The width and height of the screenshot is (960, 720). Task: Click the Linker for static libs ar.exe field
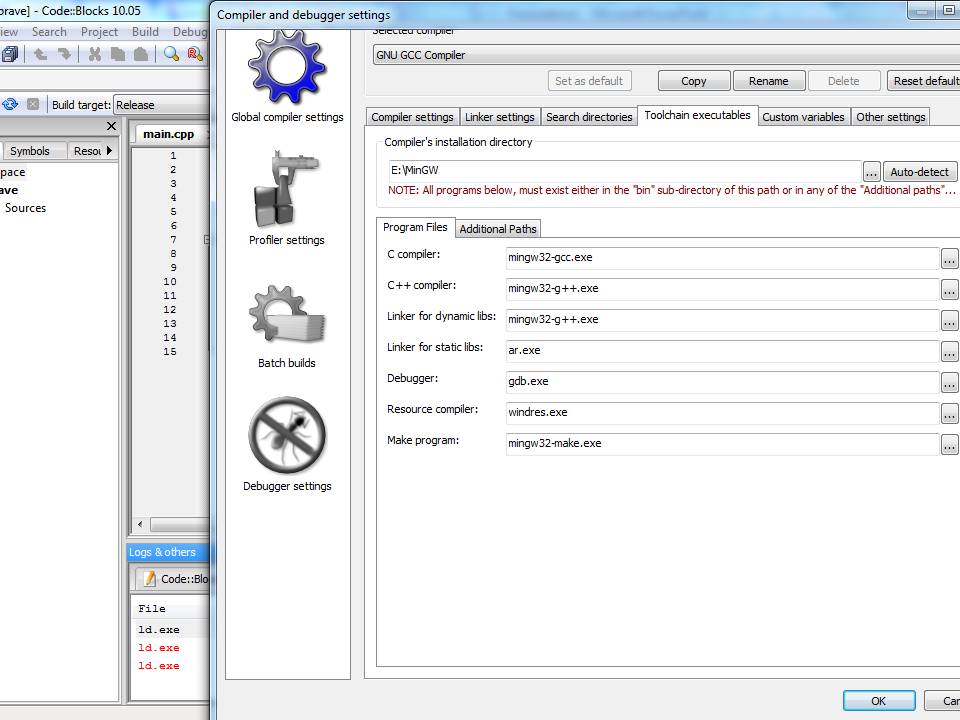pos(722,350)
